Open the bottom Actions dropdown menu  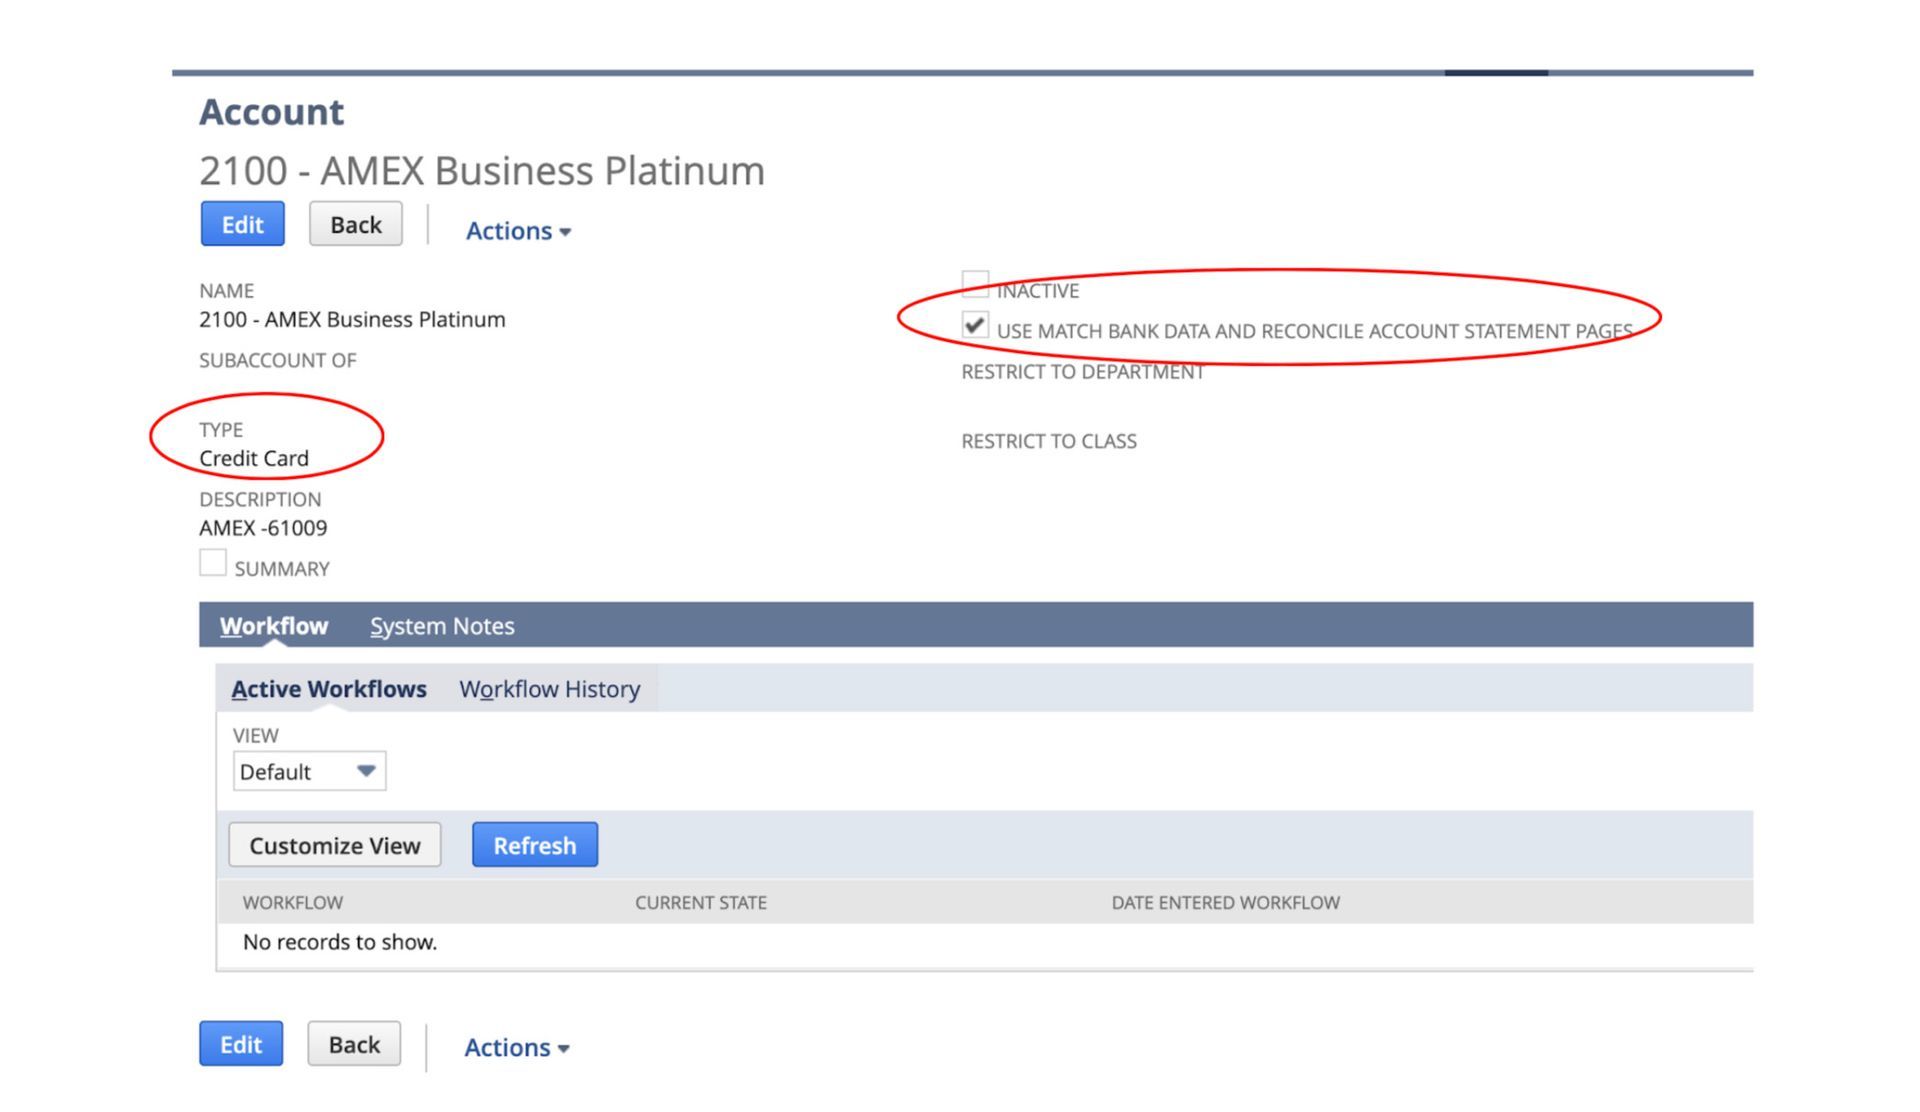pyautogui.click(x=516, y=1048)
